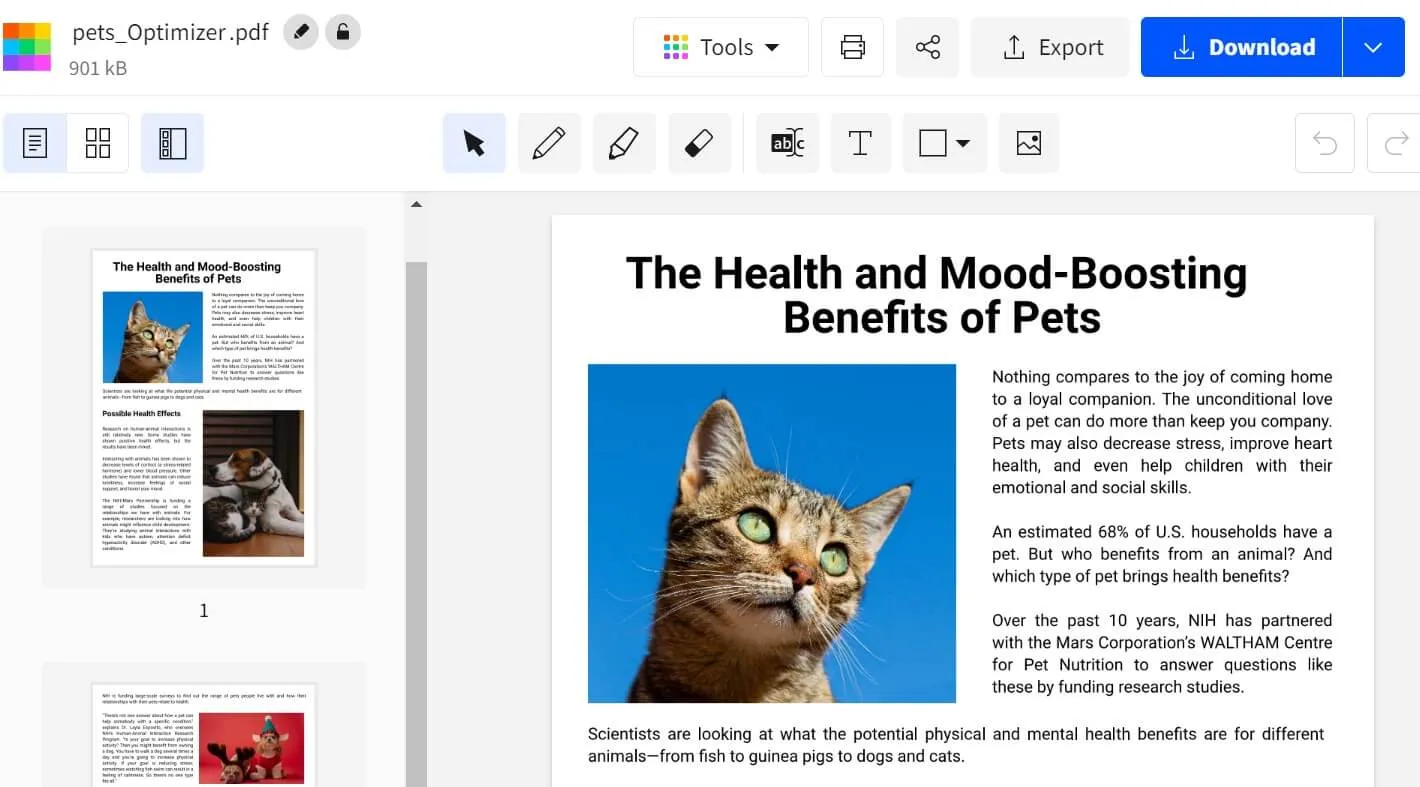Switch to grid thumbnail view

pyautogui.click(x=98, y=143)
